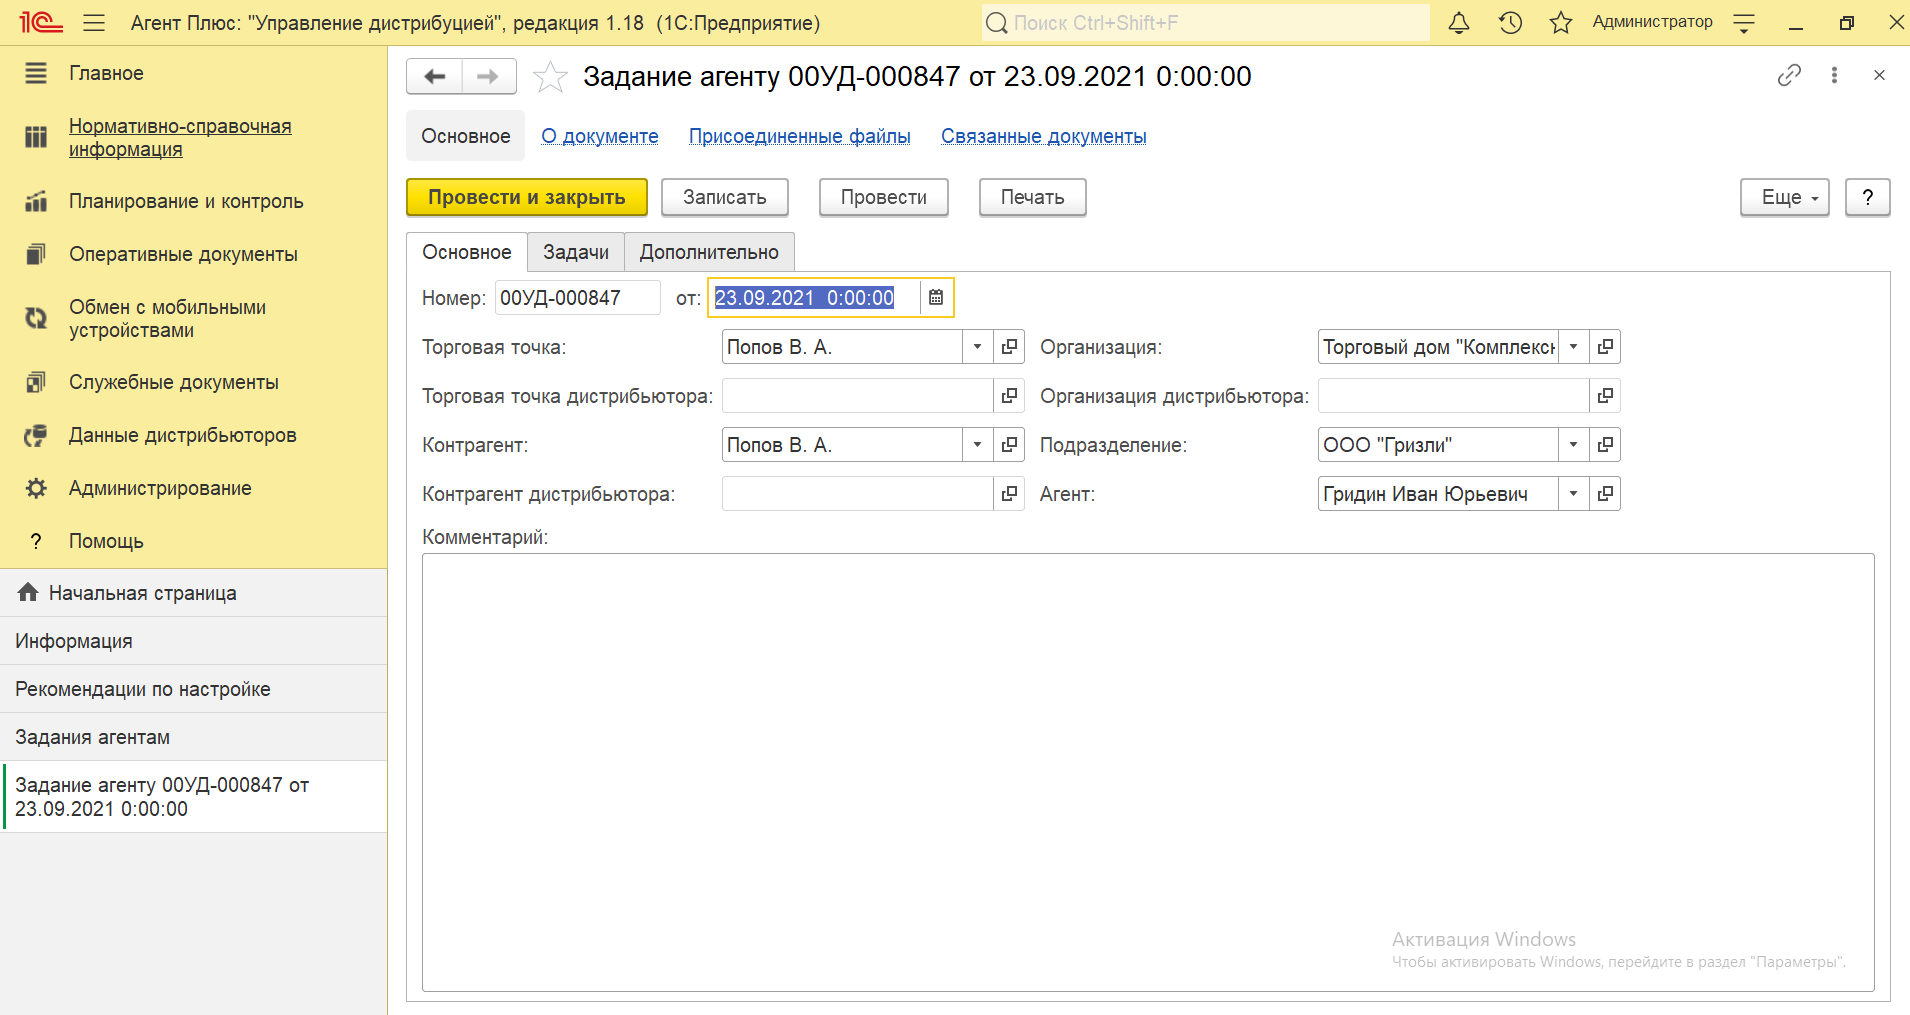The width and height of the screenshot is (1910, 1015).
Task: Open Торговая точка record icon
Action: [x=1009, y=346]
